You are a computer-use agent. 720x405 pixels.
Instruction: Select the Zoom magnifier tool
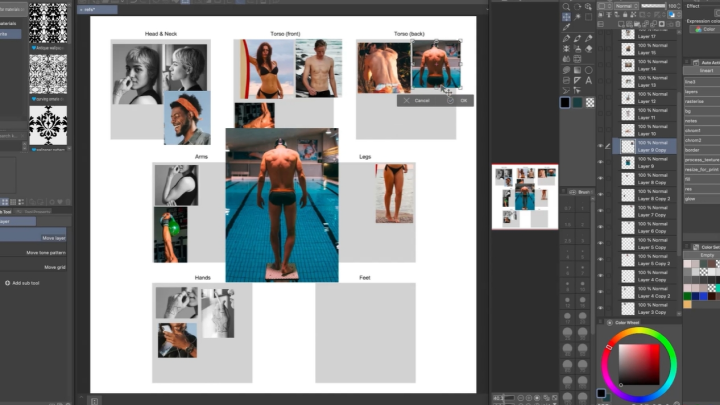pos(566,6)
